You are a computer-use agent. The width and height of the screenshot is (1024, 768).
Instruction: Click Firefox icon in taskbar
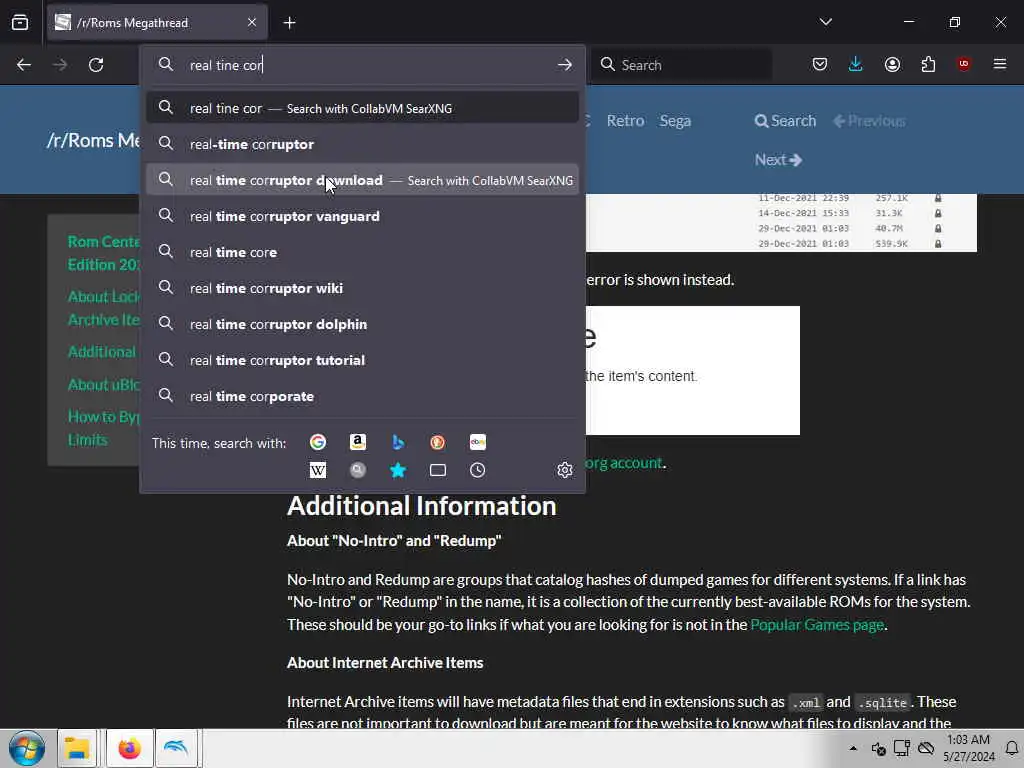(129, 748)
